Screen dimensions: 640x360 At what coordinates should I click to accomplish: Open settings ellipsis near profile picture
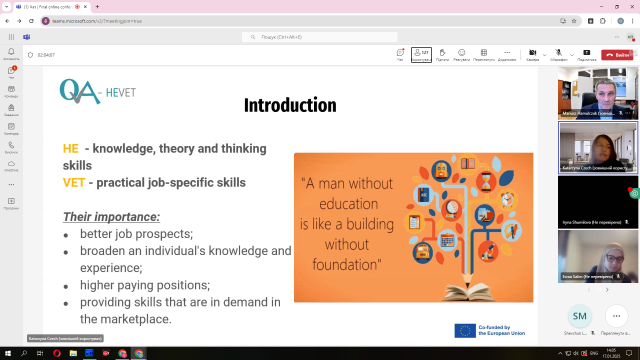coord(617,37)
